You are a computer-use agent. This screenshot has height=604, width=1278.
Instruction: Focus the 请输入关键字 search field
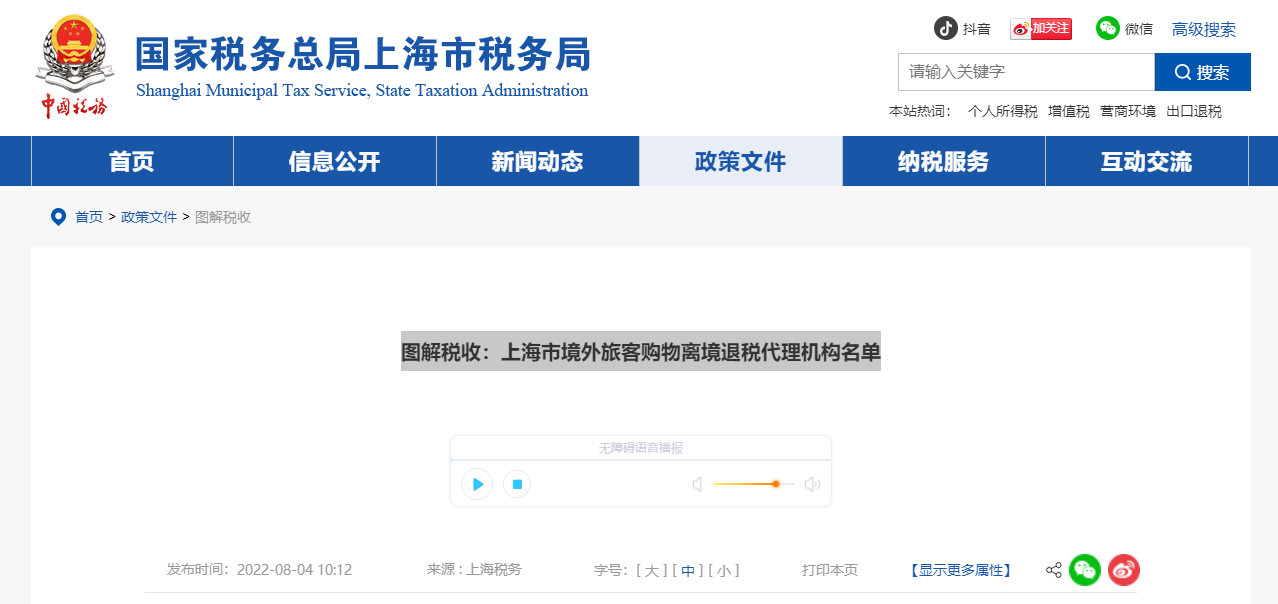[1026, 72]
